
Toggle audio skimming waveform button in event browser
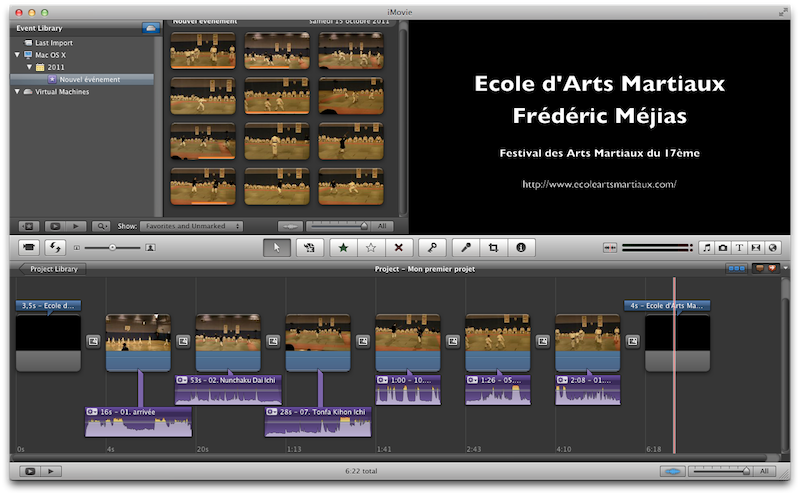[x=290, y=226]
